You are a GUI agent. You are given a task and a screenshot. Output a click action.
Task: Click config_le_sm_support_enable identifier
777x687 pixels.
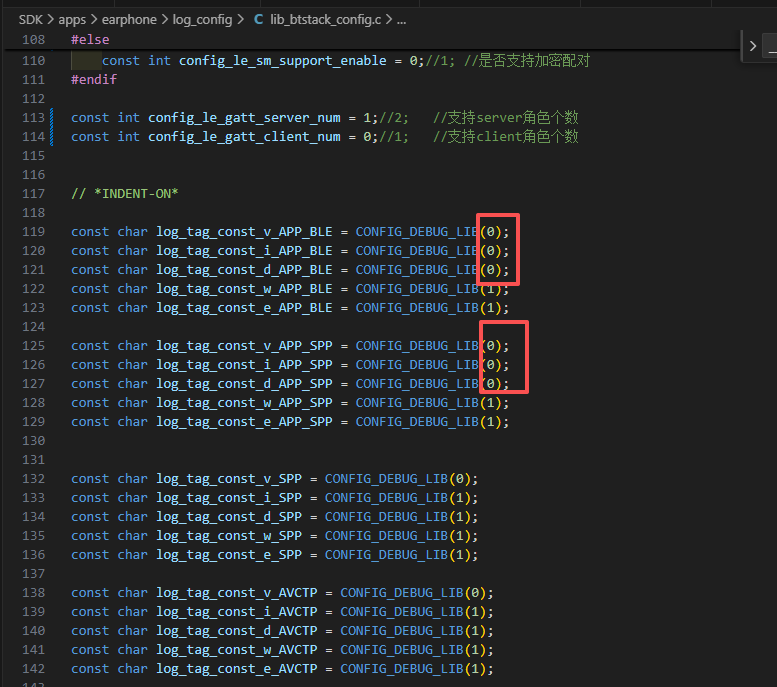tap(282, 61)
